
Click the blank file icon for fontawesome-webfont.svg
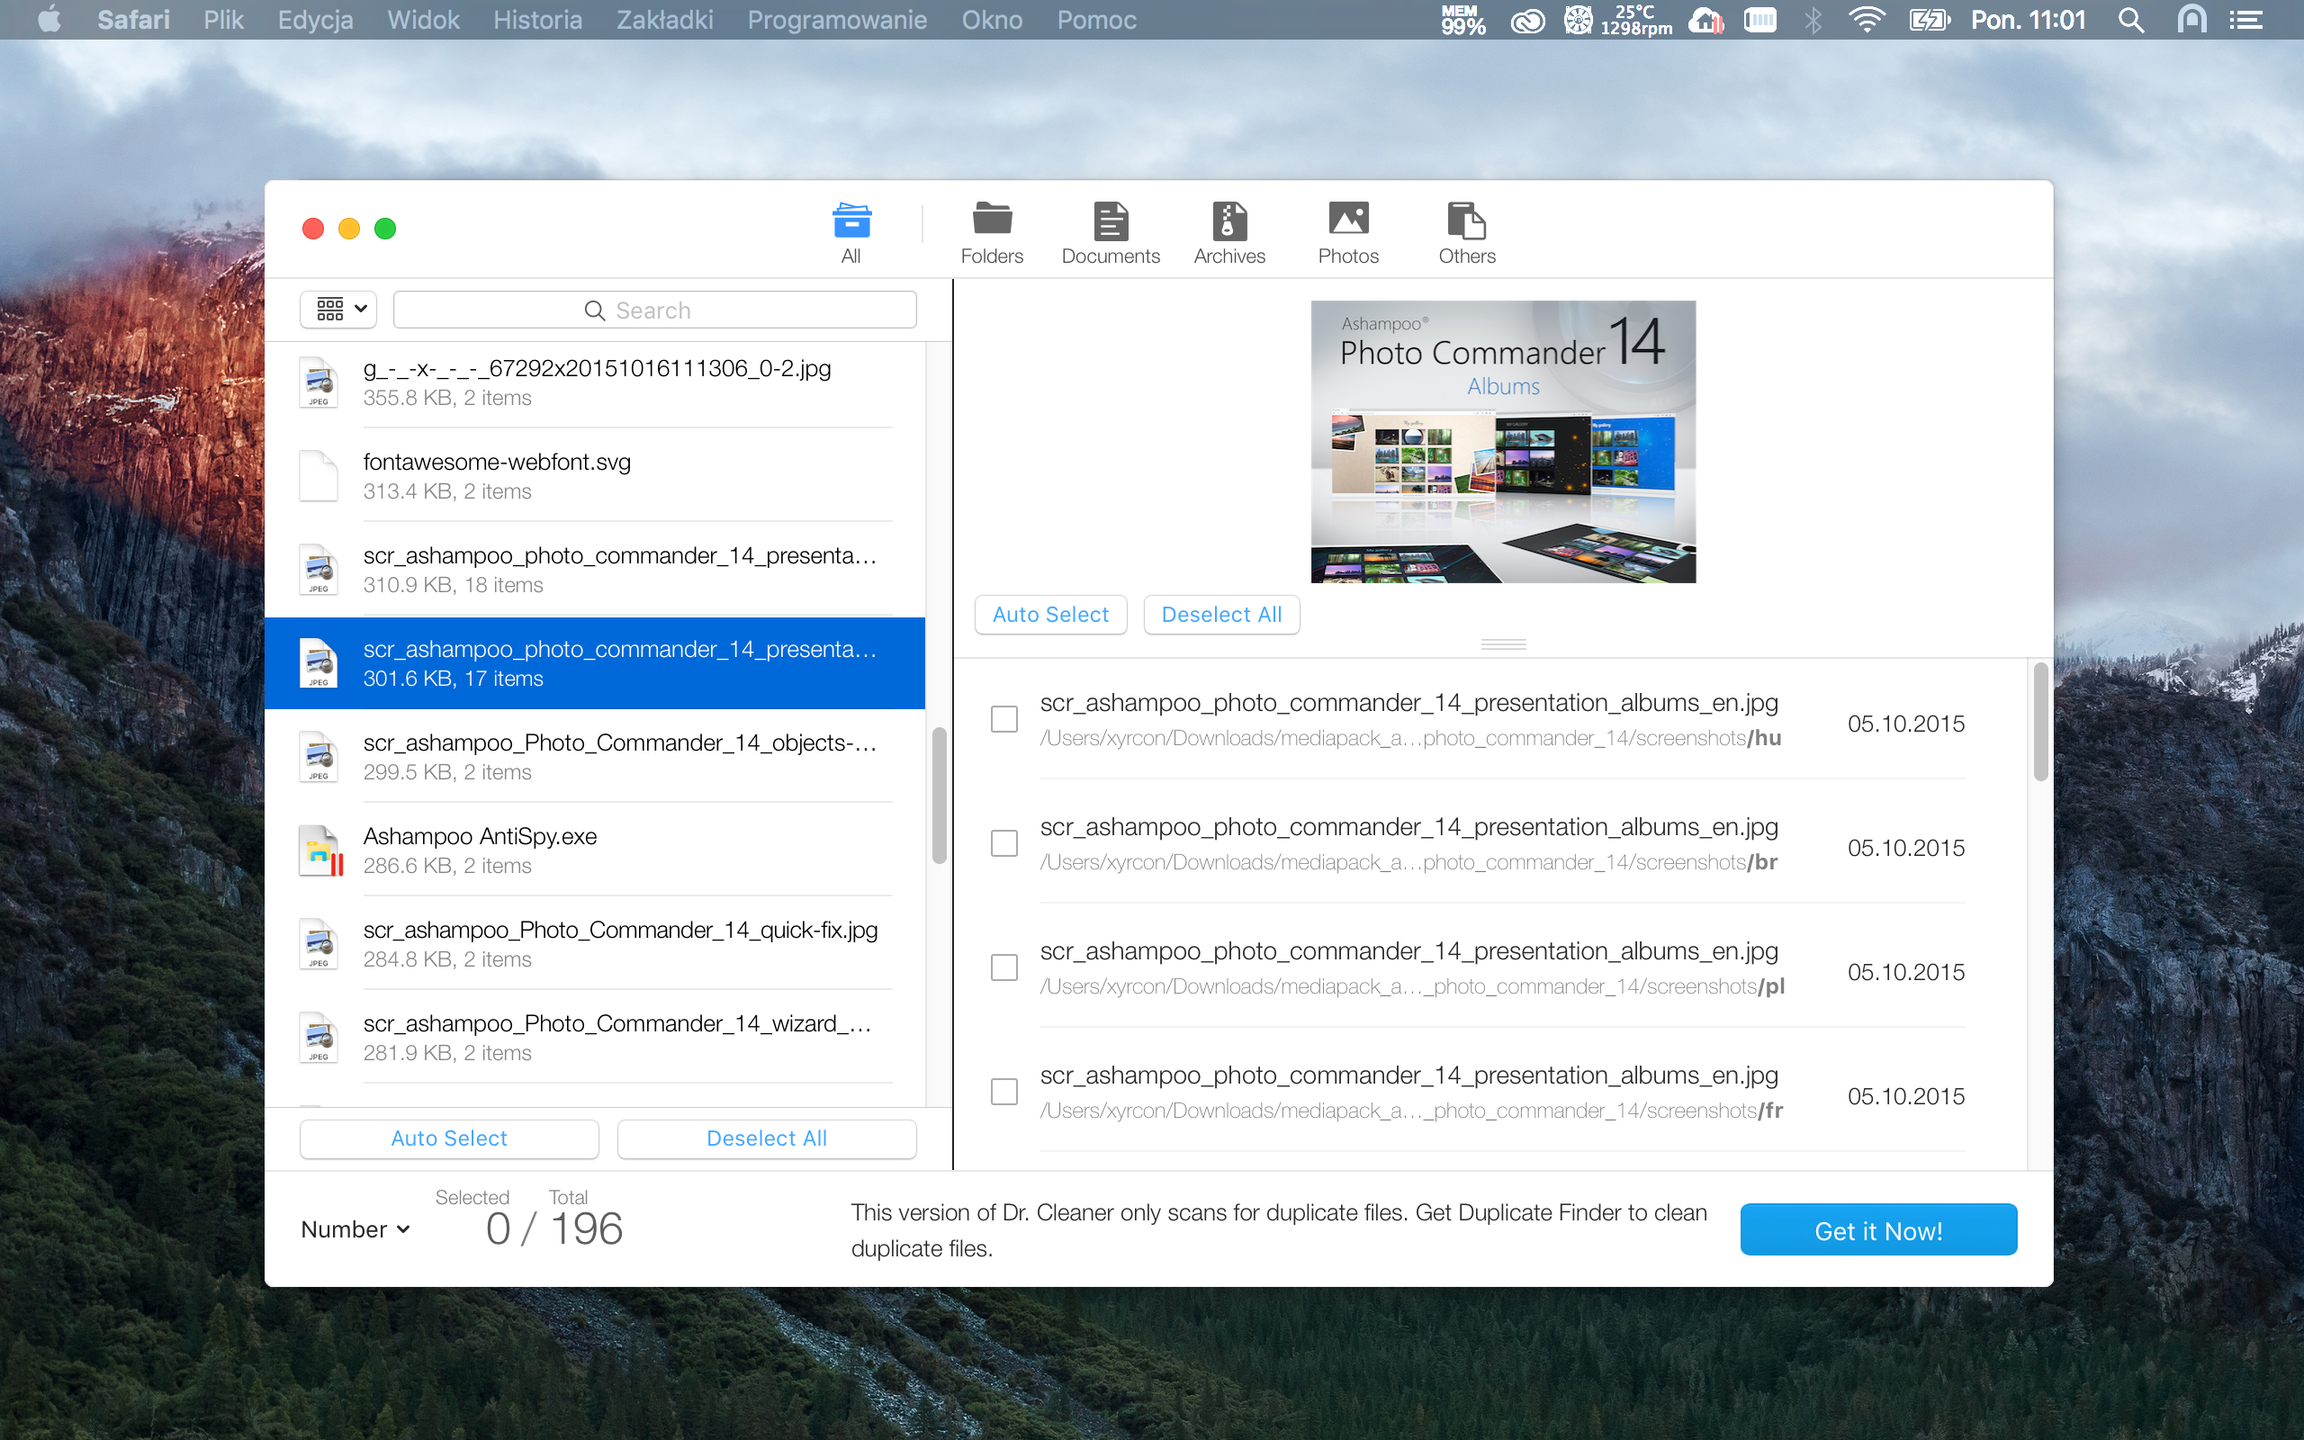coord(319,476)
